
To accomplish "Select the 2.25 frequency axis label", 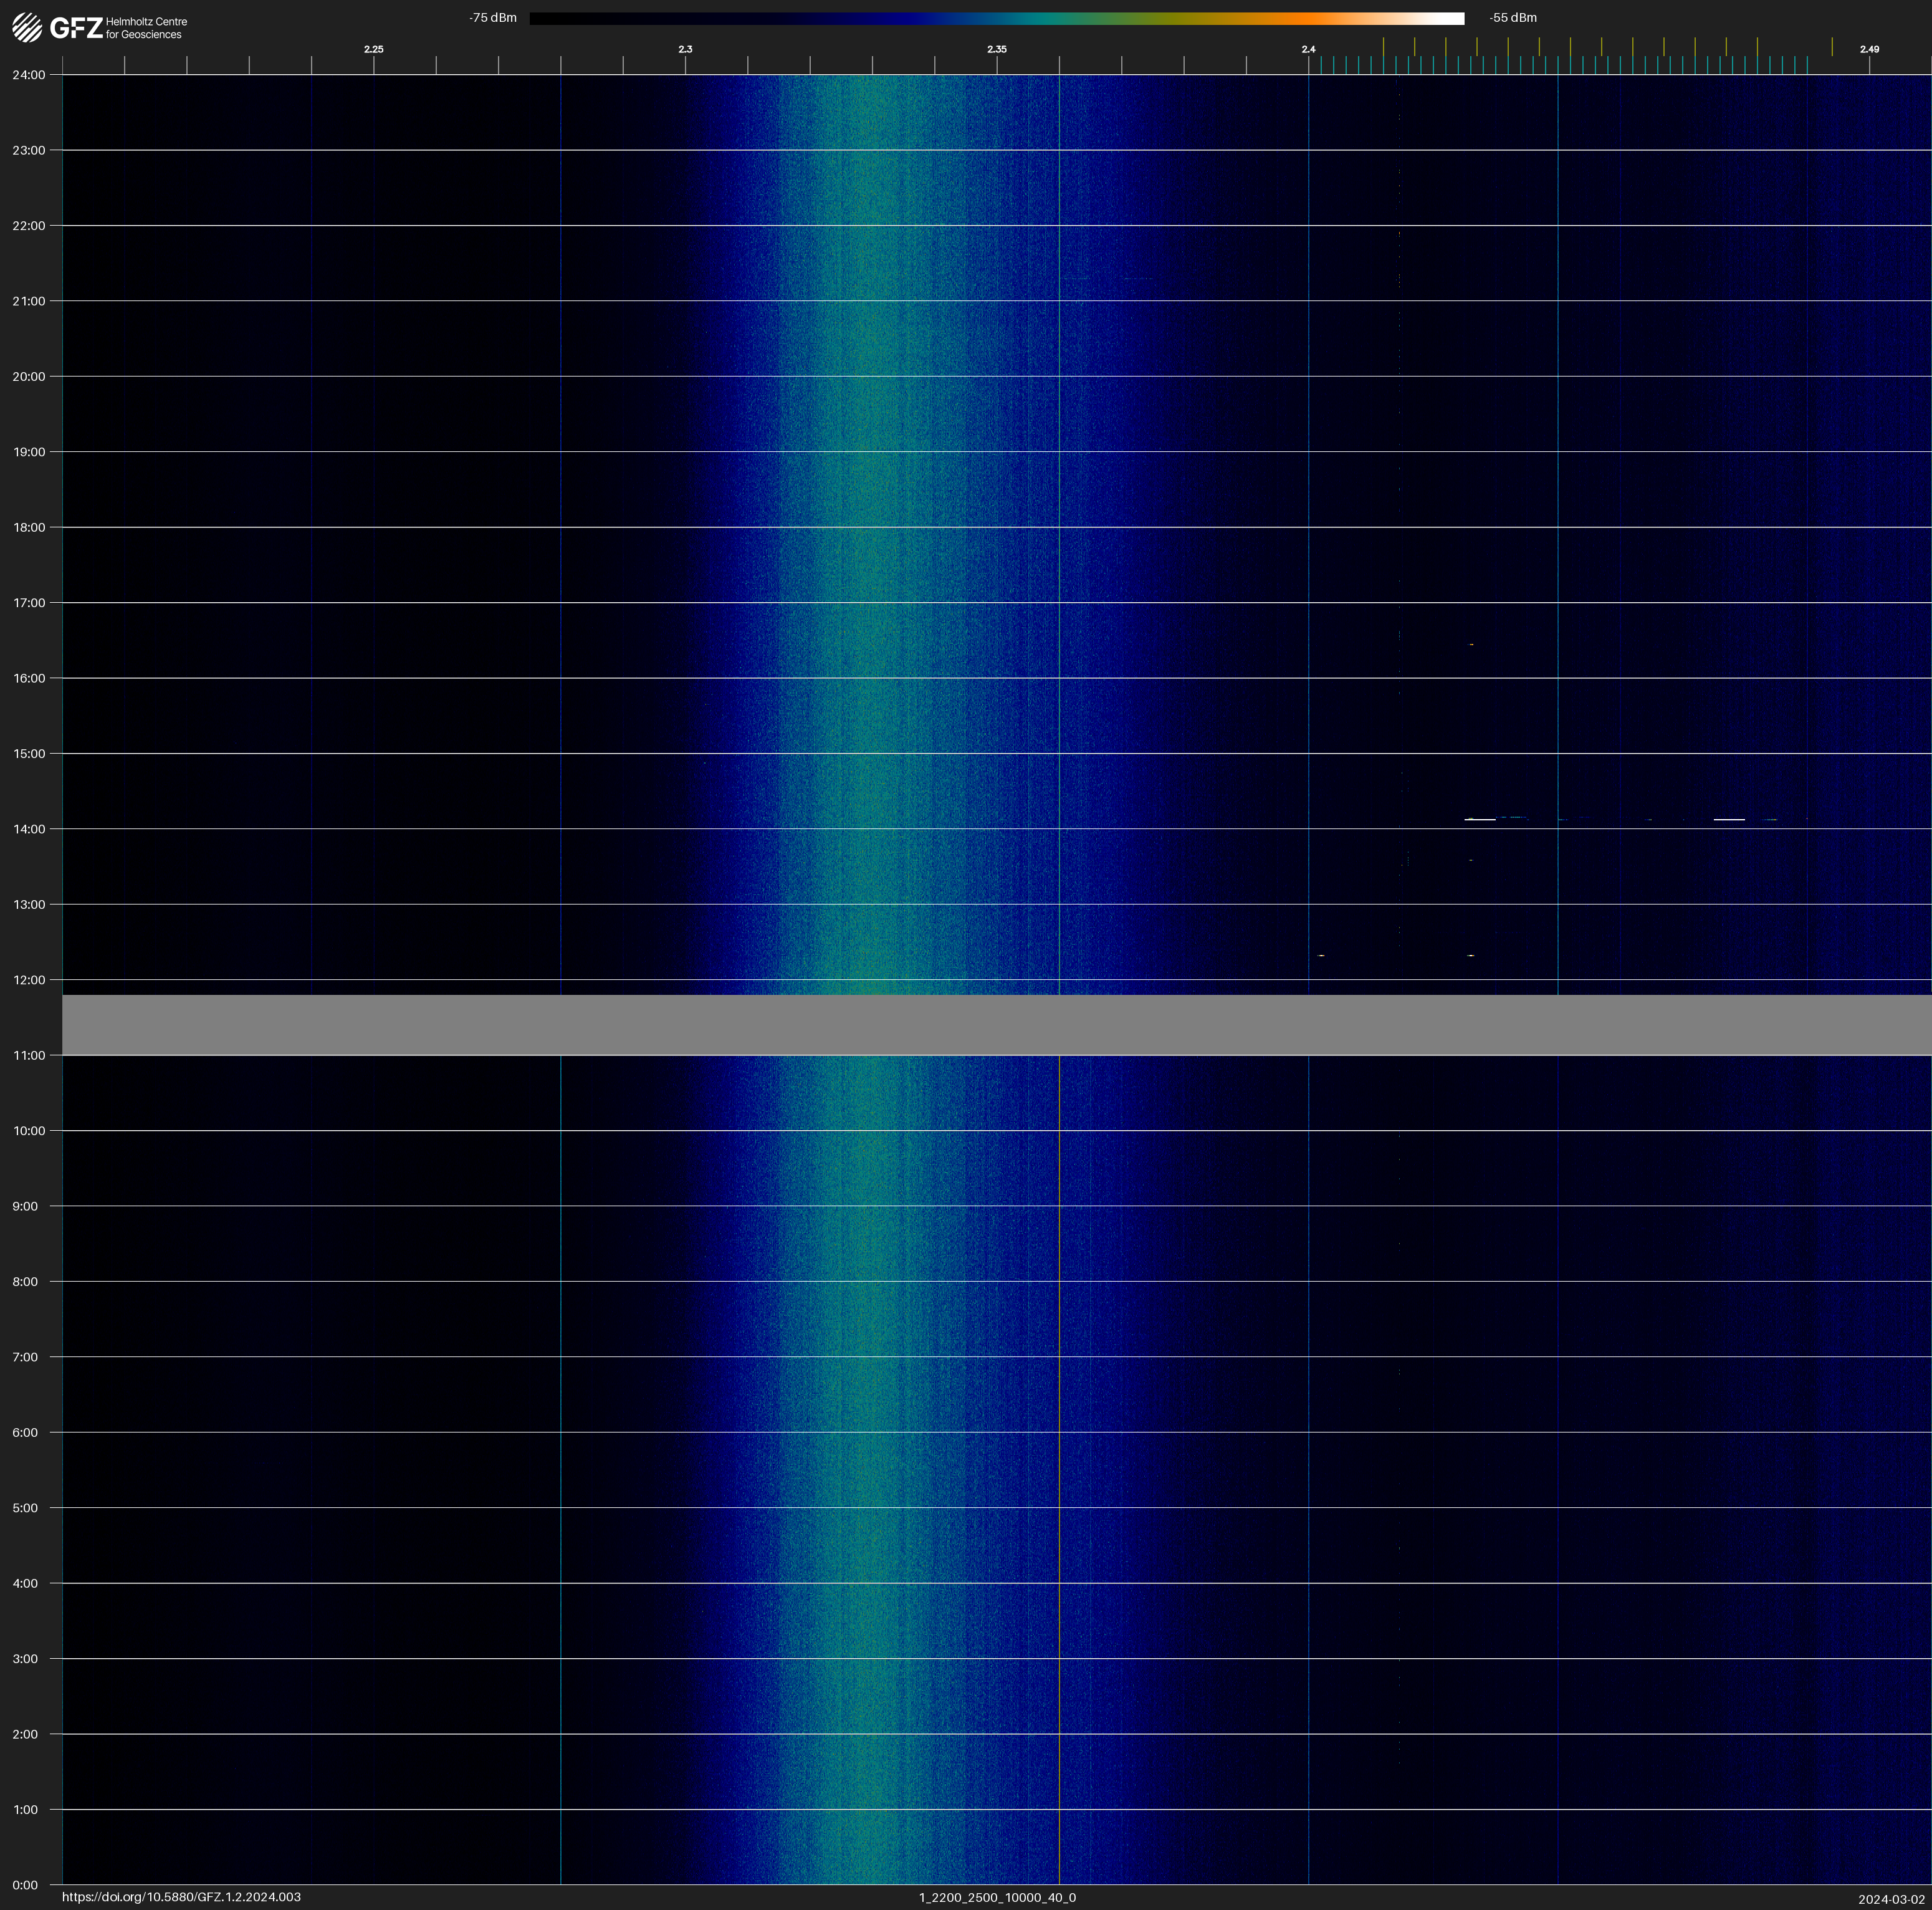I will [x=373, y=49].
